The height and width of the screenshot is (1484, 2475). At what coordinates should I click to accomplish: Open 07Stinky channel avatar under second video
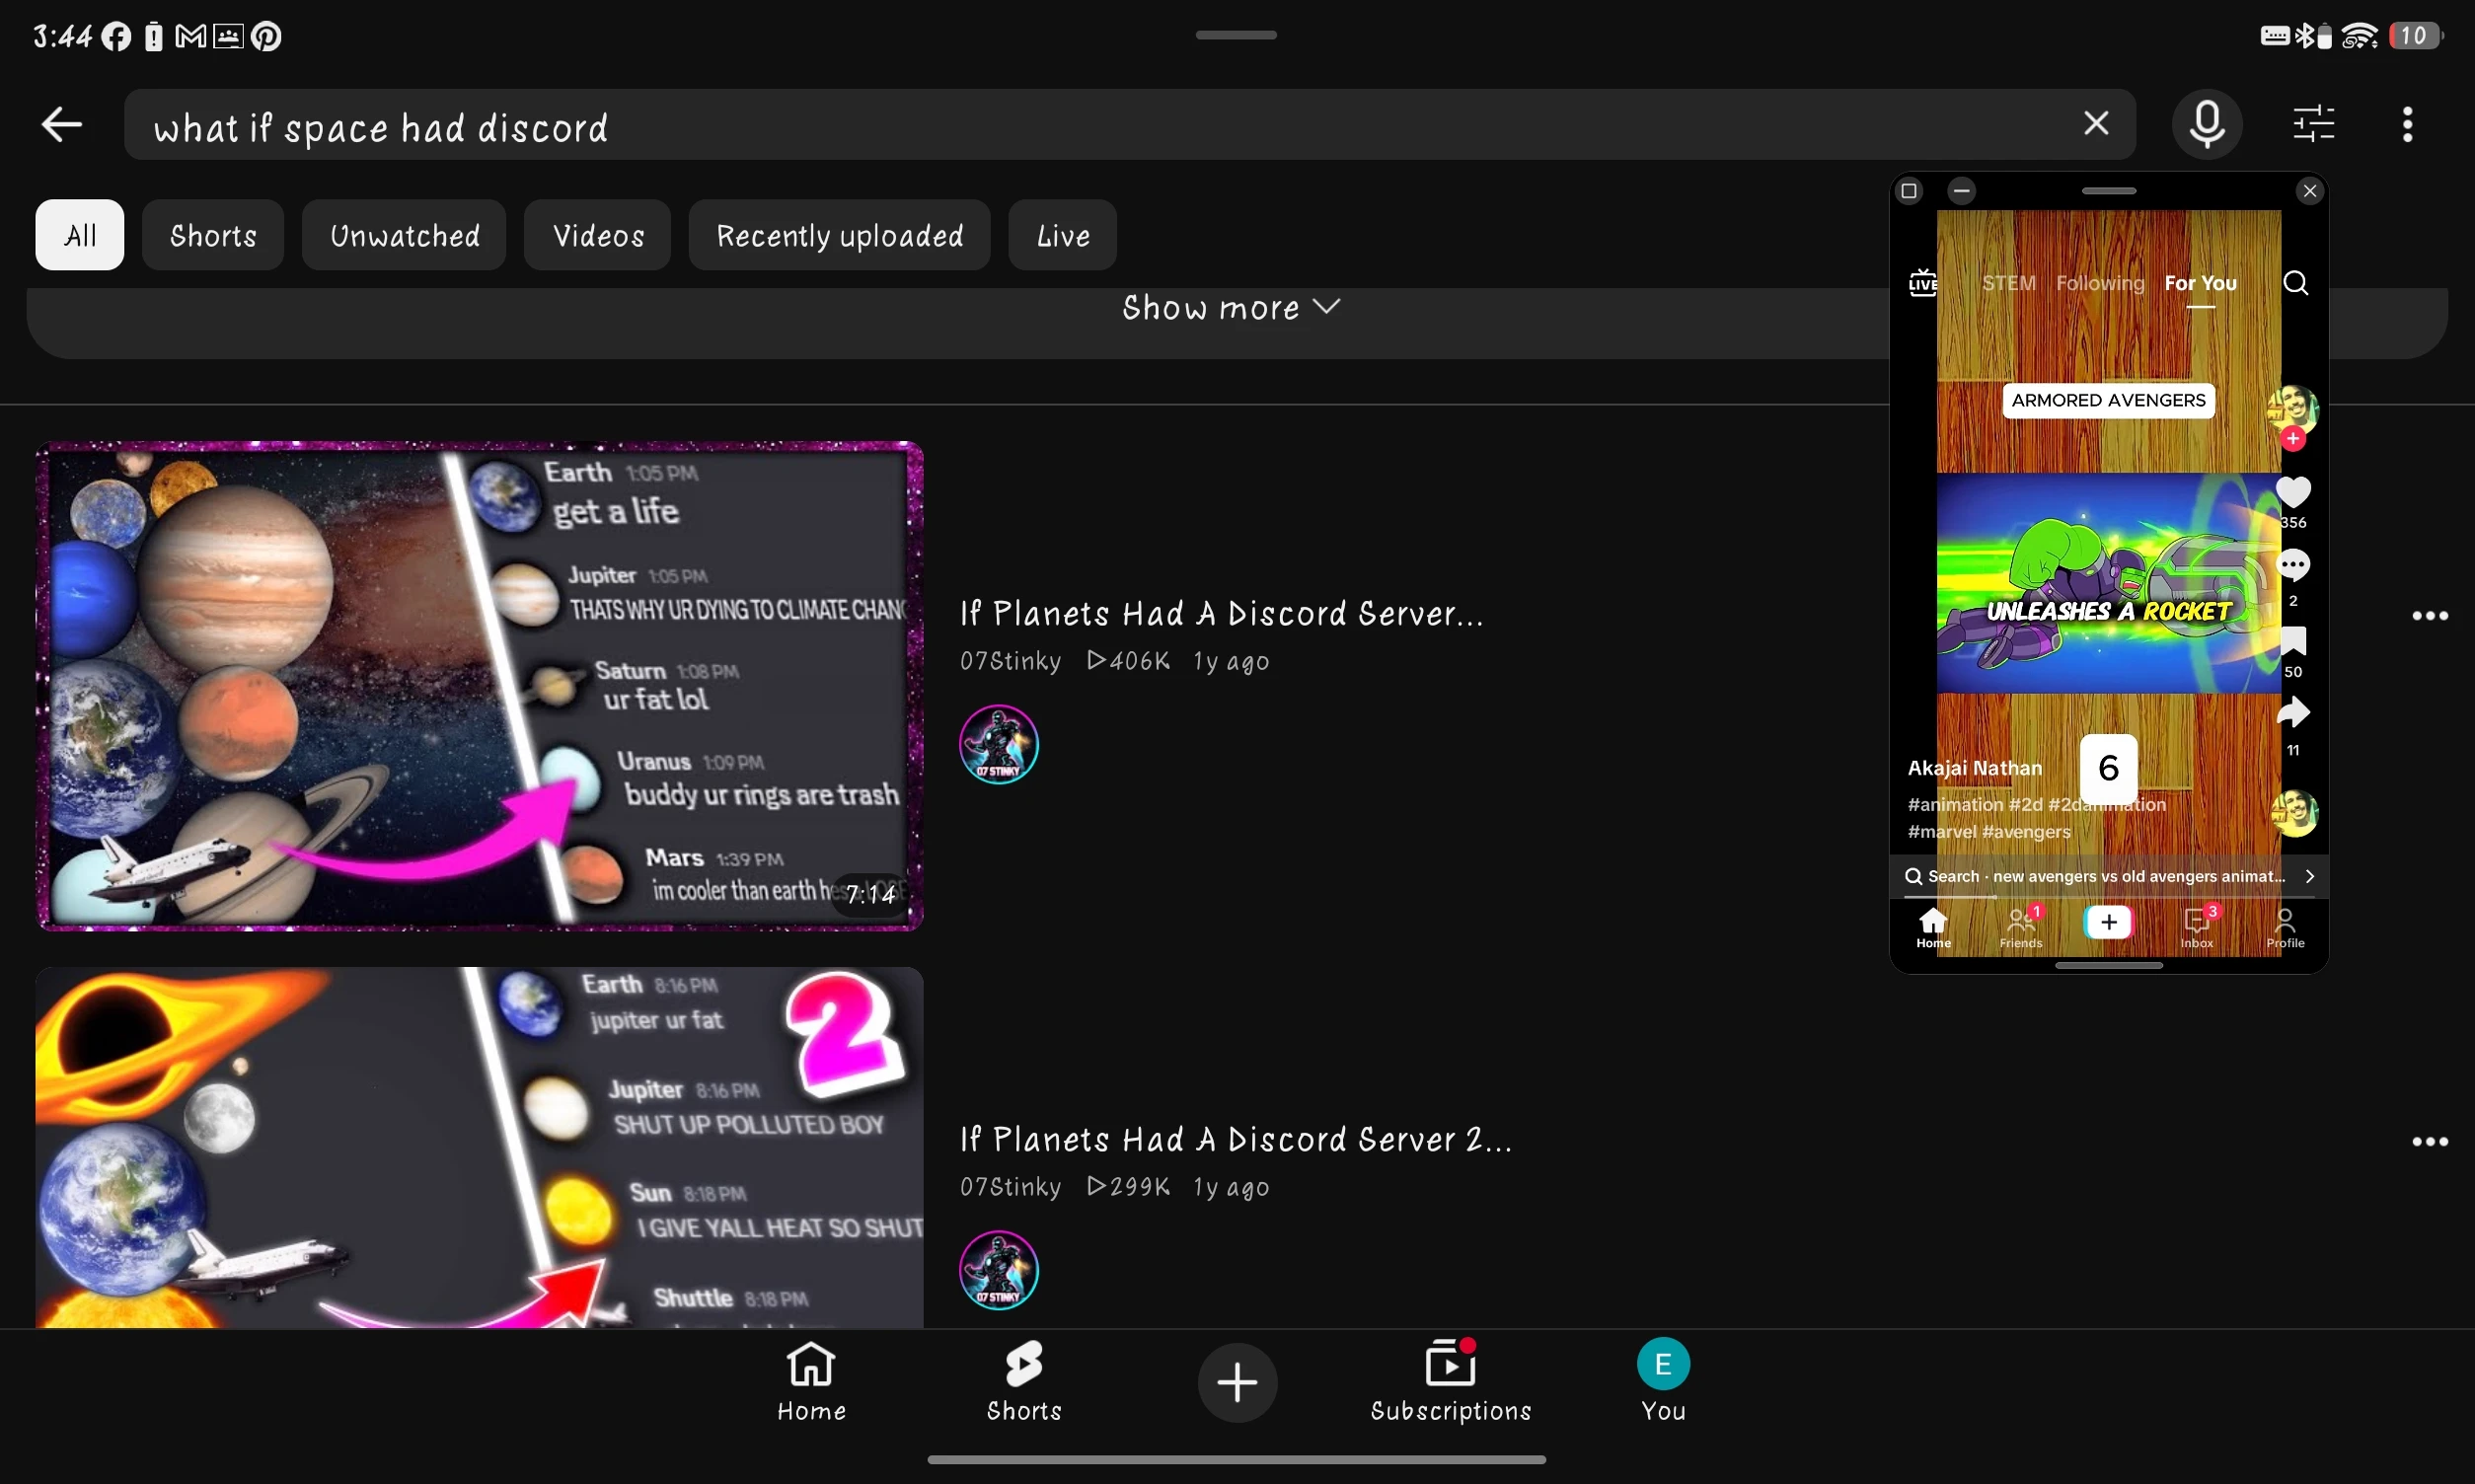(998, 1270)
